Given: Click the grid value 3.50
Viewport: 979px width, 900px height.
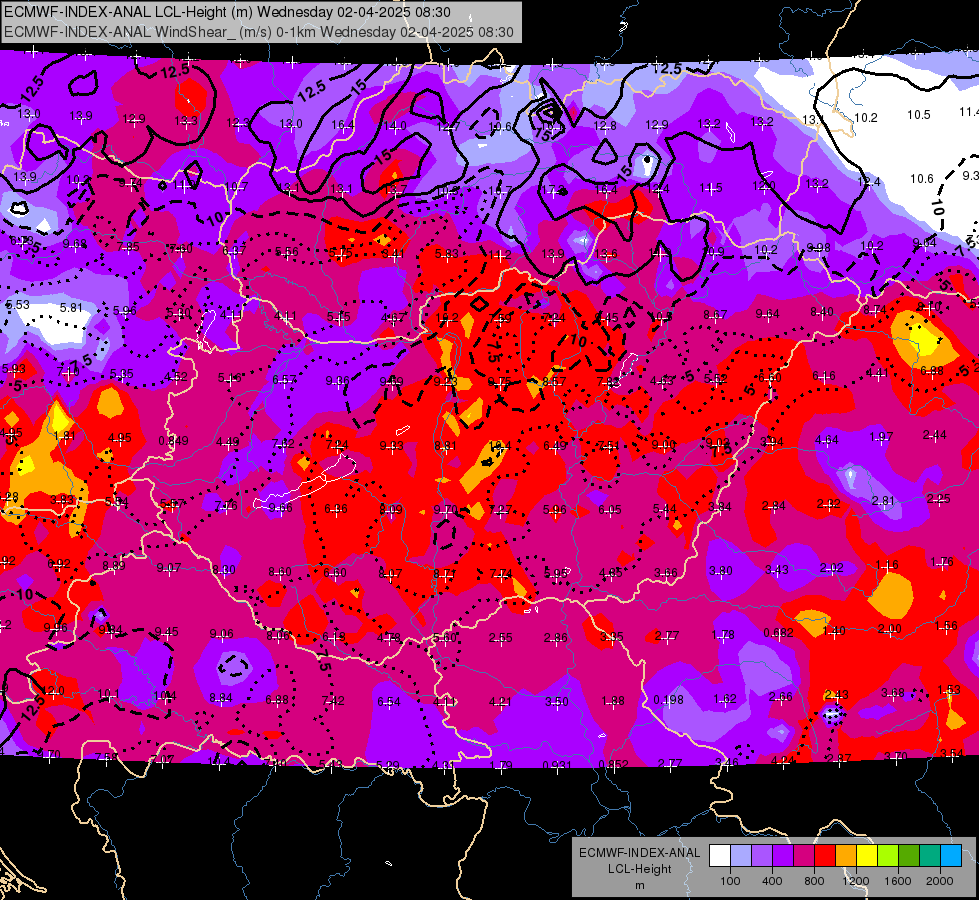Looking at the screenshot, I should (556, 701).
